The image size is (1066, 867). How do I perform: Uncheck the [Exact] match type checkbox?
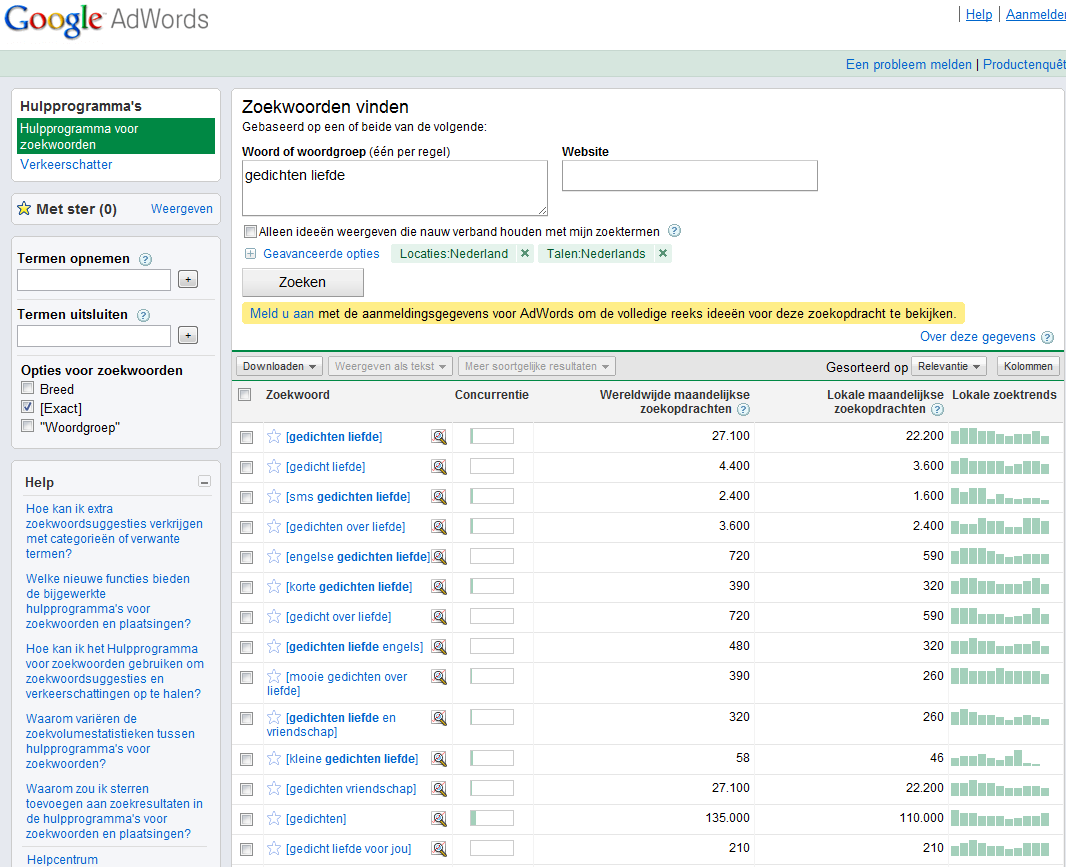click(x=28, y=407)
